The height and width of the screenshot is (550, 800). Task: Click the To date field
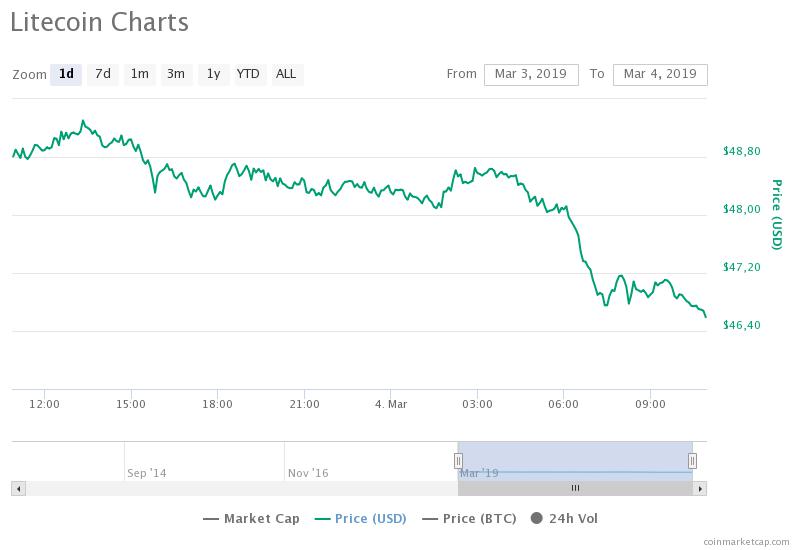tap(660, 74)
